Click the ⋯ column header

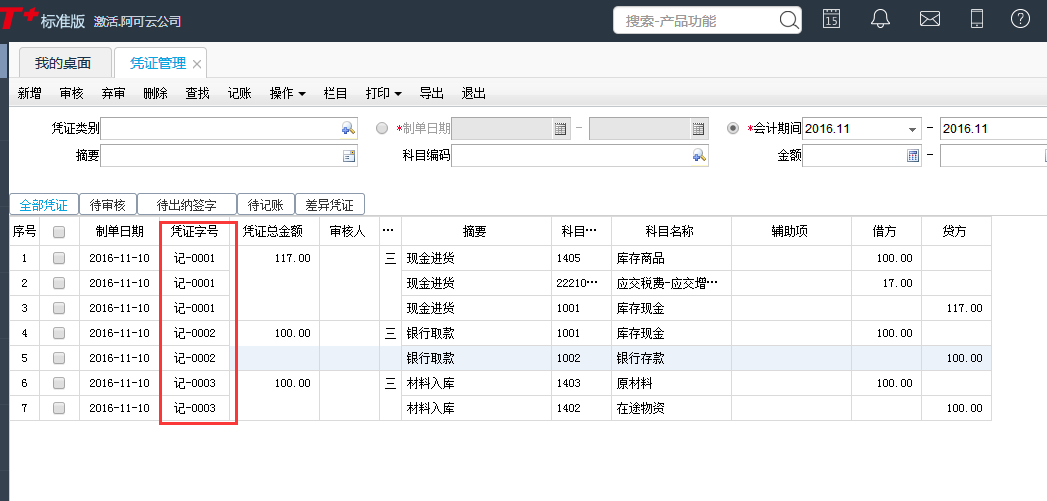(x=388, y=231)
